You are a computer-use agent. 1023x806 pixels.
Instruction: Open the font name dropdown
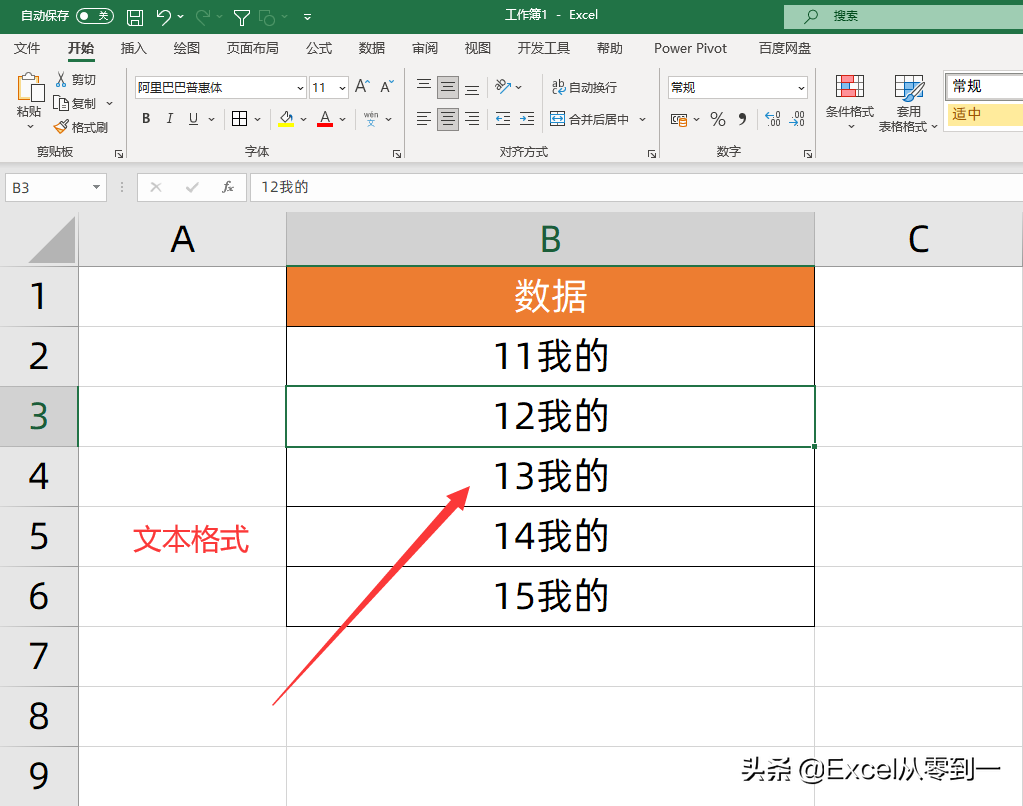[299, 88]
